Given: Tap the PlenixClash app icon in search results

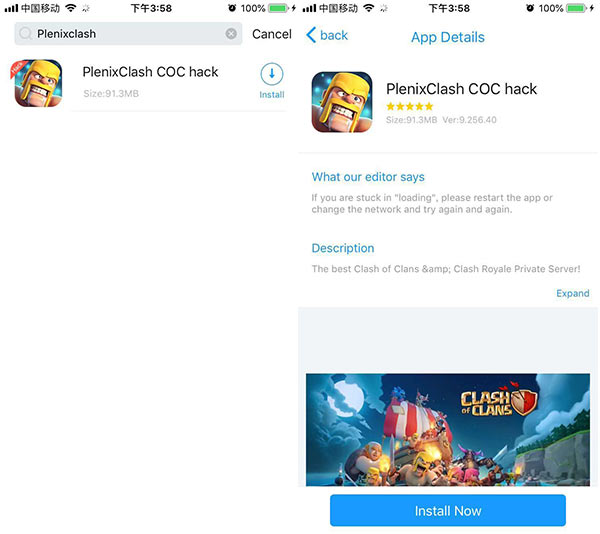Looking at the screenshot, I should click(37, 83).
